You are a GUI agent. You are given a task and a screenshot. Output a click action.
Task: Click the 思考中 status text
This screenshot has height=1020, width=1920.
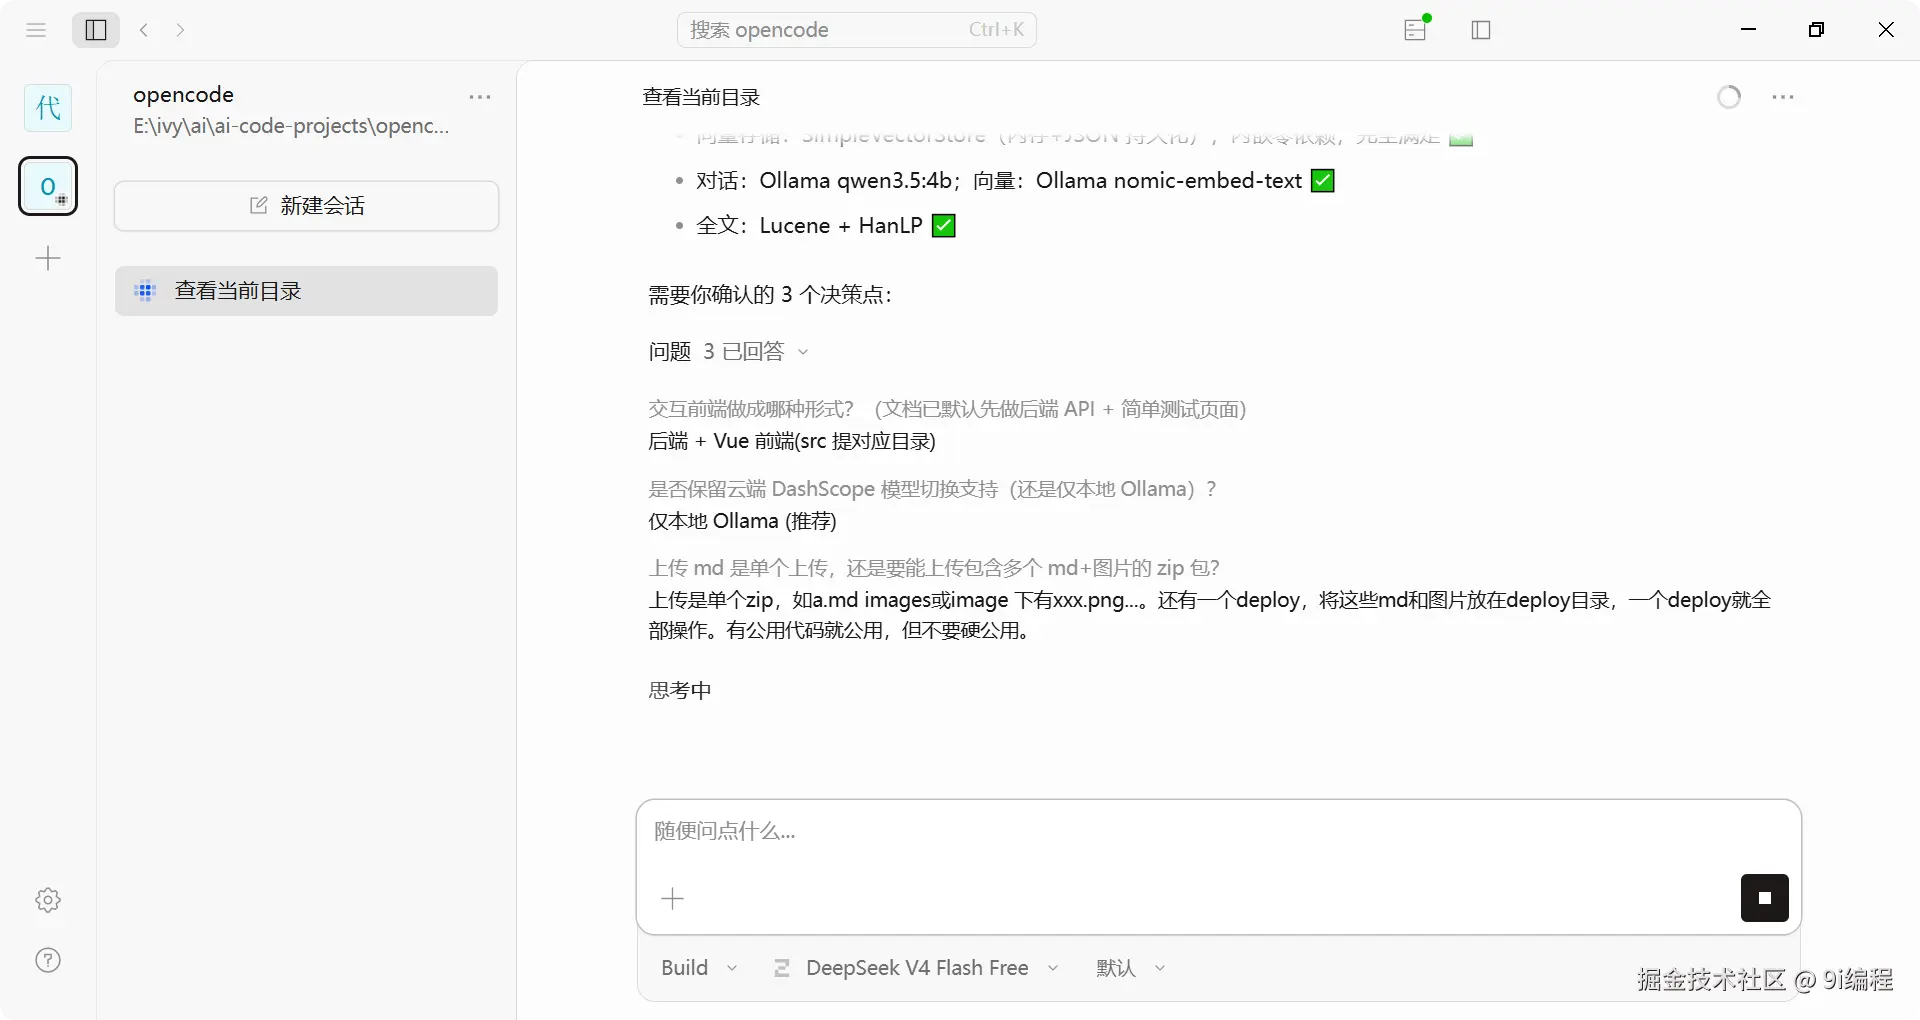[x=680, y=690]
